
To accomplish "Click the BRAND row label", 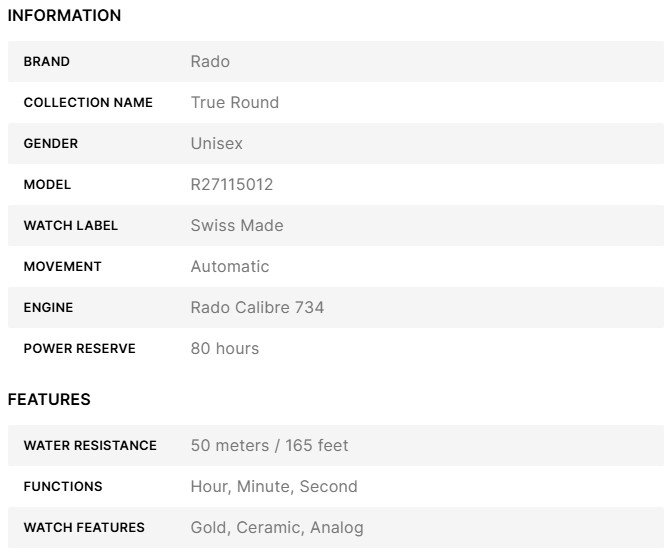I will tap(47, 62).
